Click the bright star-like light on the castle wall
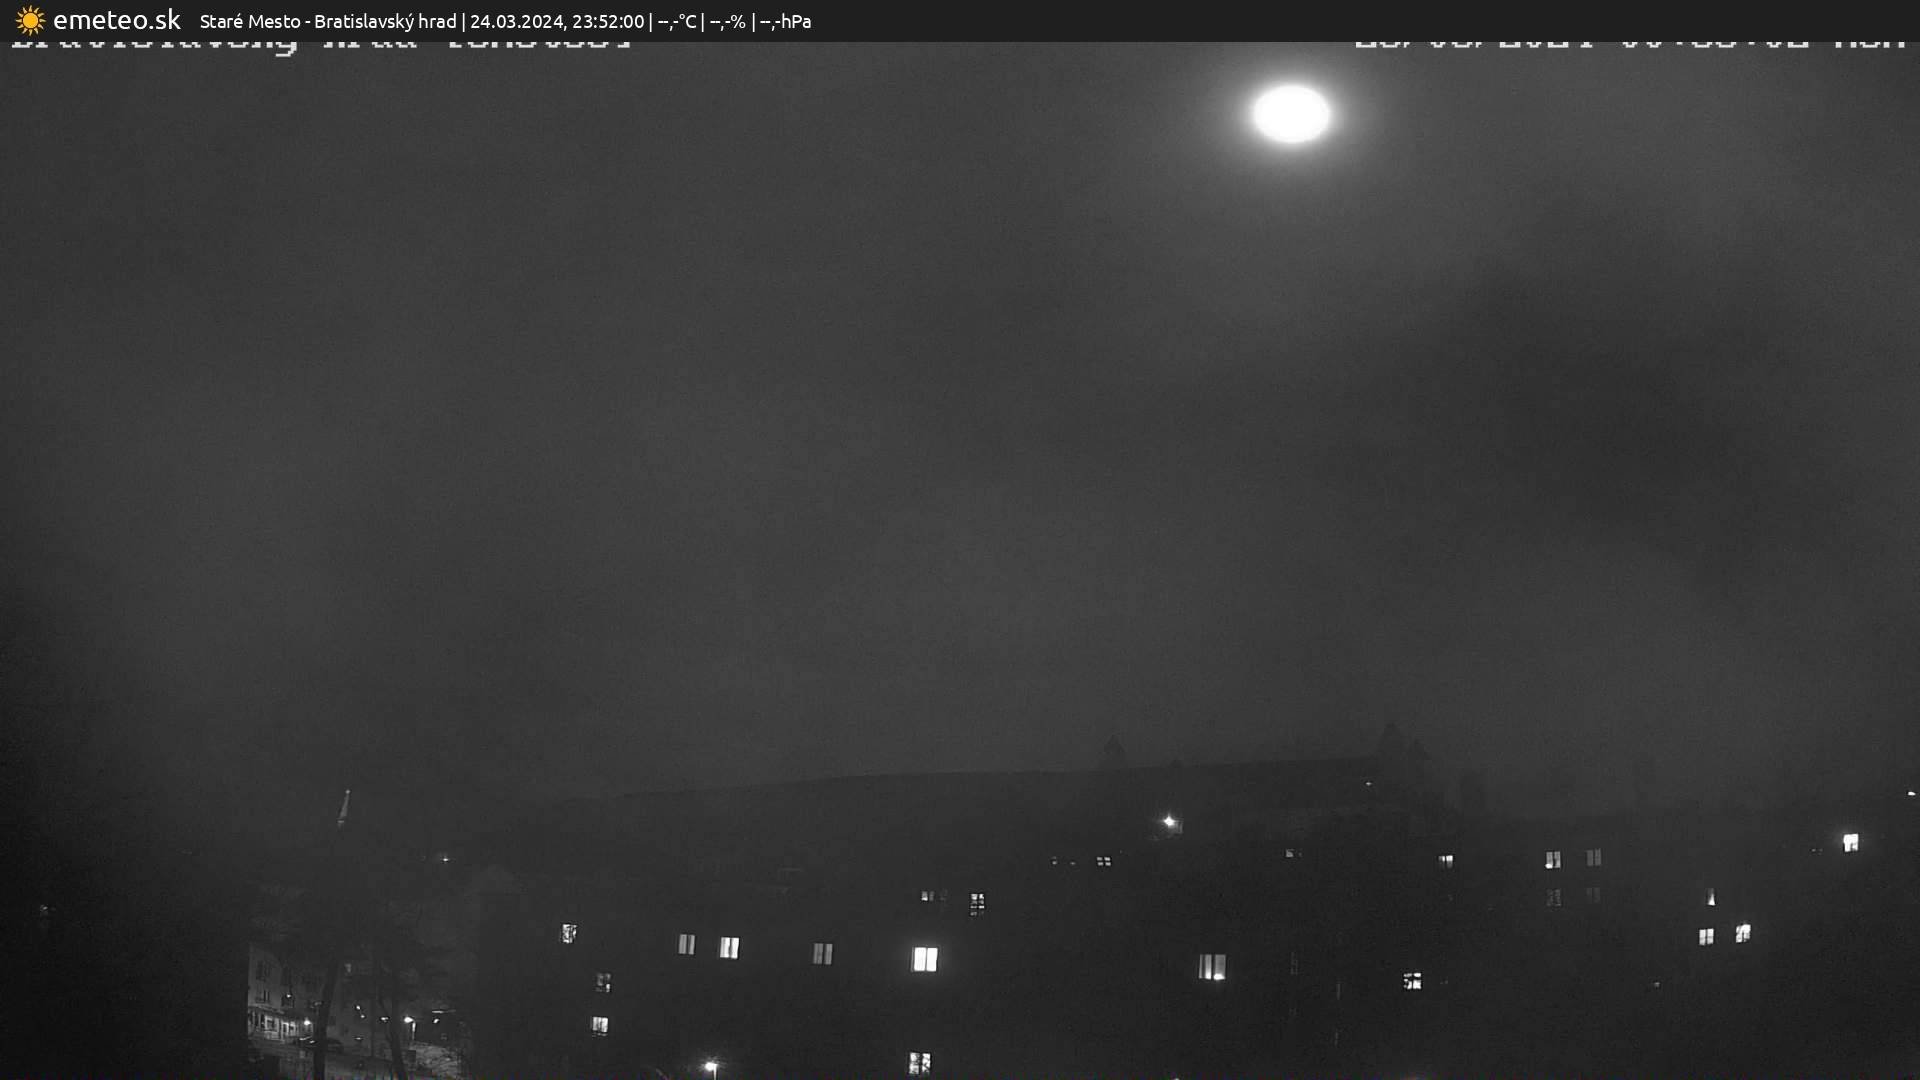1920x1080 pixels. pos(1169,822)
